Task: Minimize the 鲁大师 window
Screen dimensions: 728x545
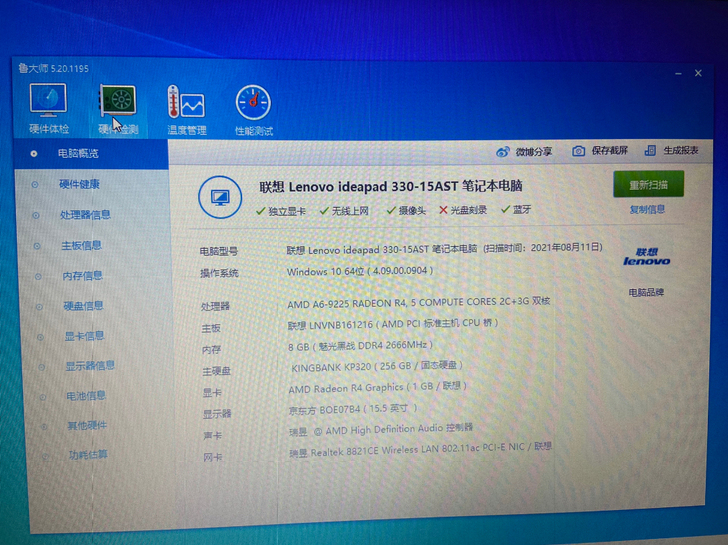Action: coord(679,73)
